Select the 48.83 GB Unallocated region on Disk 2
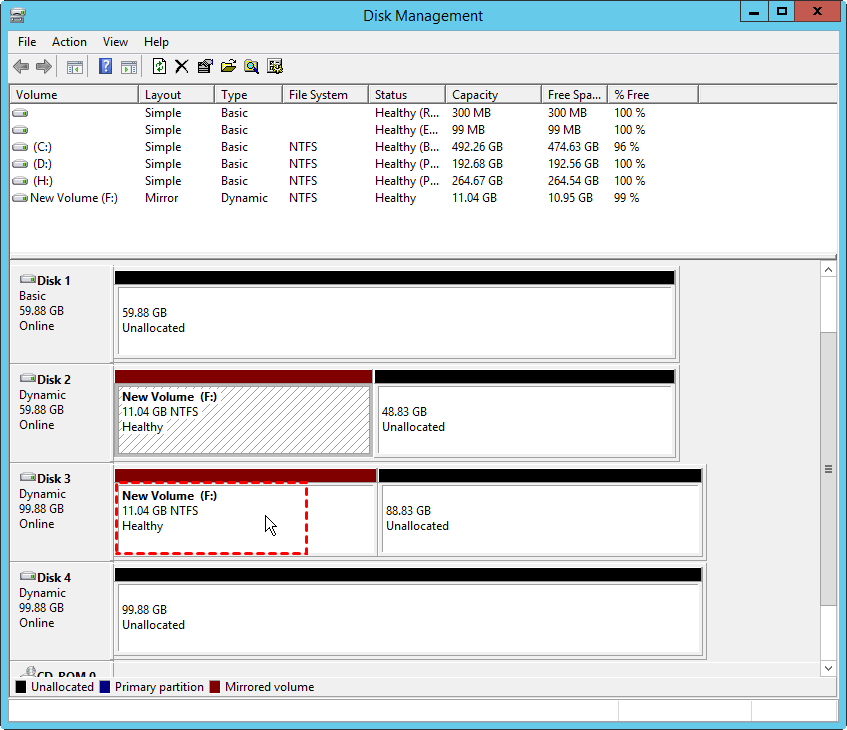The image size is (847, 730). pyautogui.click(x=526, y=419)
